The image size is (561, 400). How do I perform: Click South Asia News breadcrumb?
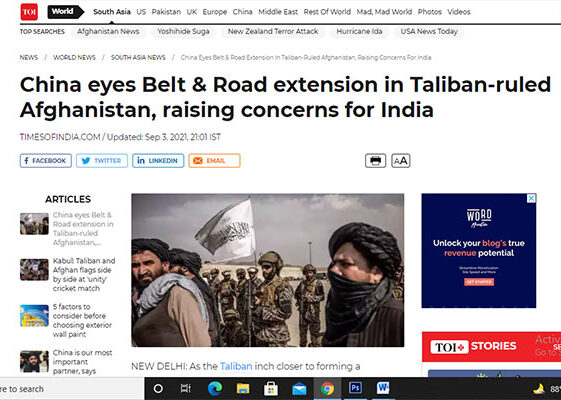click(x=138, y=57)
